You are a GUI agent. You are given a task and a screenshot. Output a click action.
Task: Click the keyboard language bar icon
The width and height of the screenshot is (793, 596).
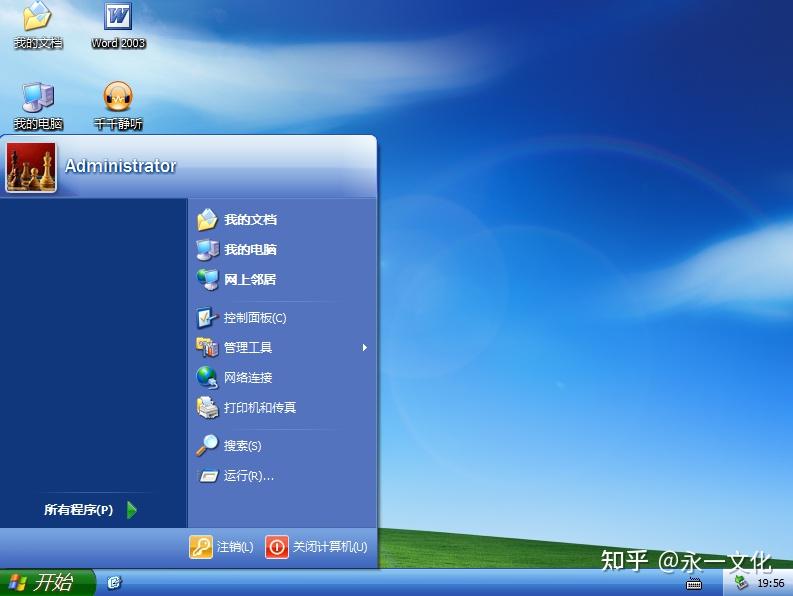[x=694, y=584]
